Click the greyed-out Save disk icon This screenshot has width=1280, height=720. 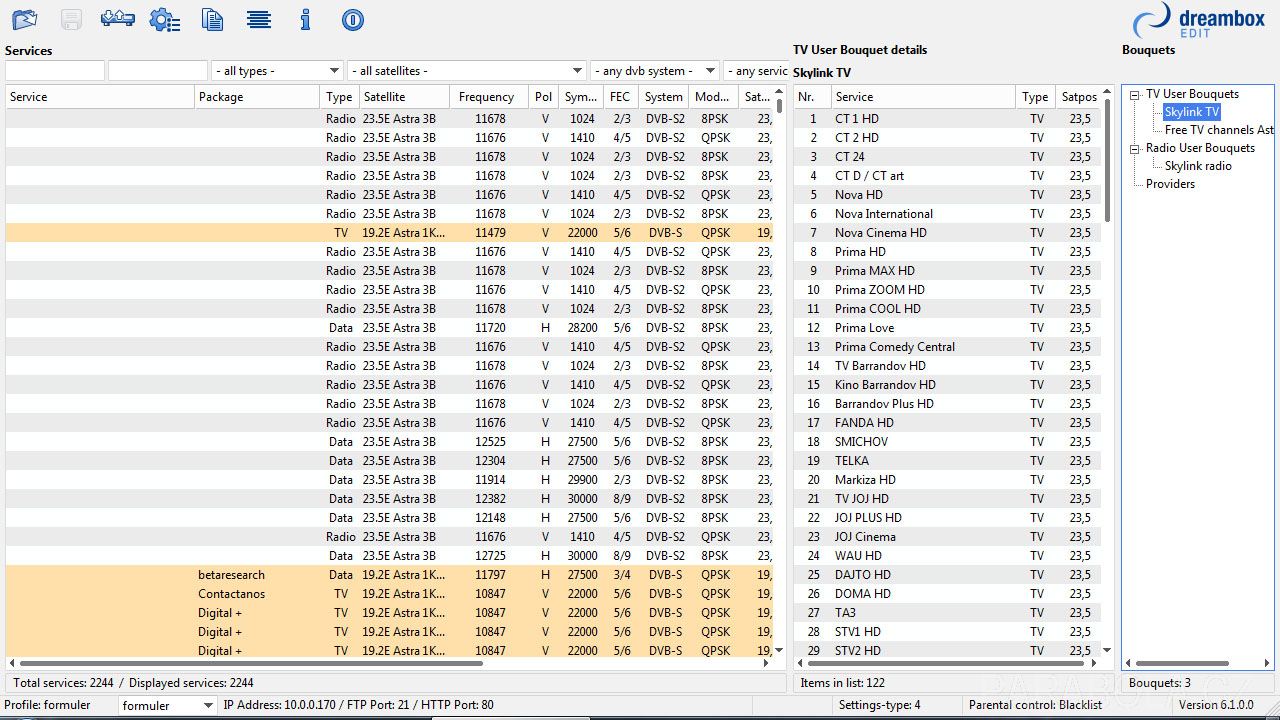click(71, 19)
